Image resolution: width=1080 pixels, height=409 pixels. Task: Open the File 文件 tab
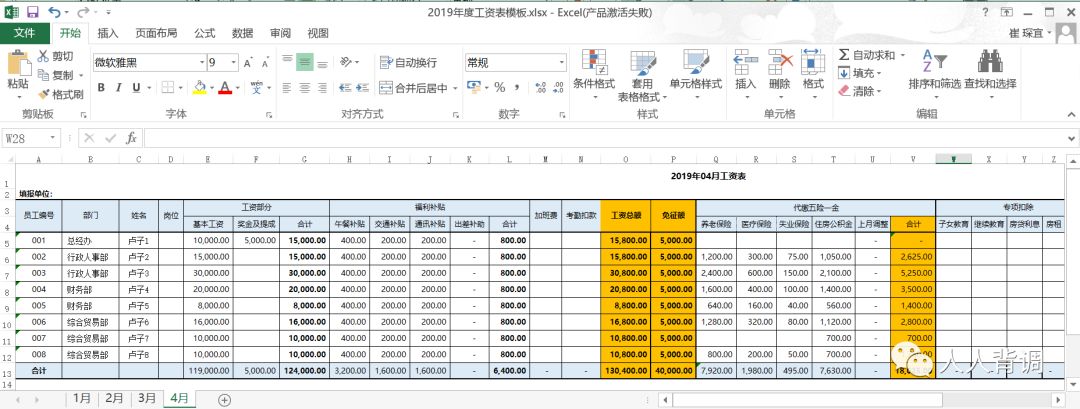point(25,33)
